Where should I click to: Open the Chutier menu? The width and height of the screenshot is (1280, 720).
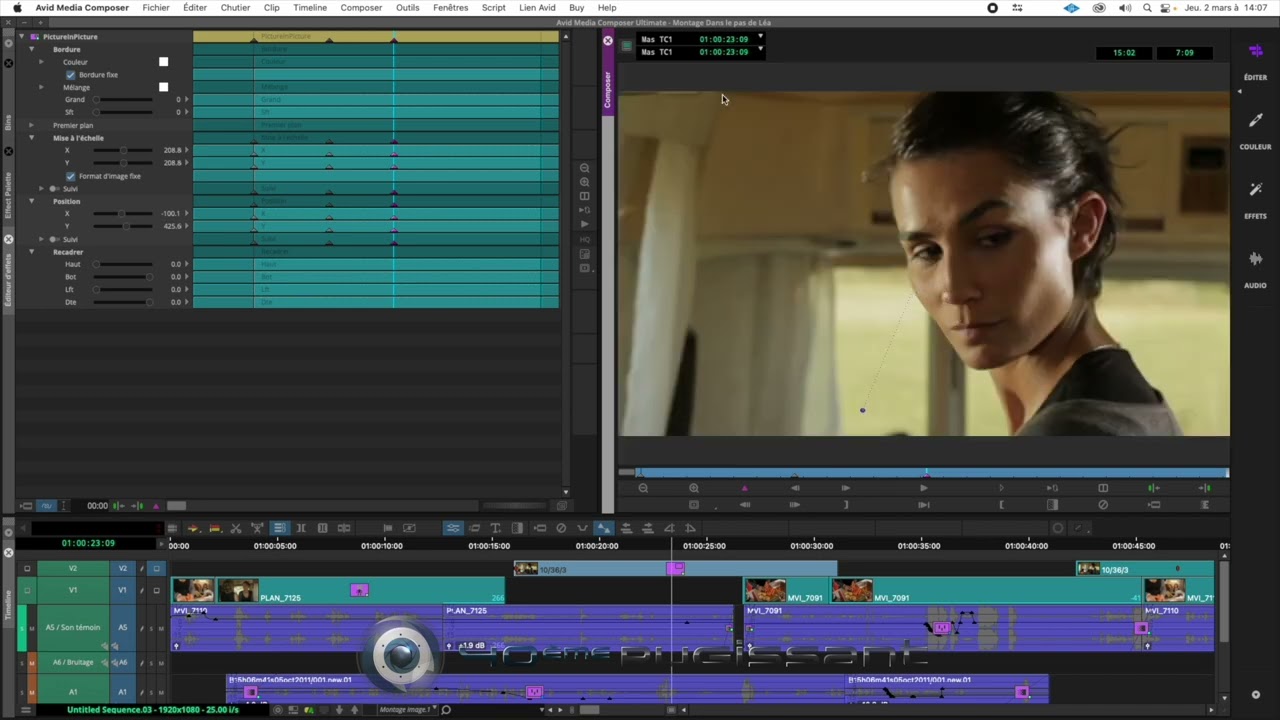click(235, 7)
